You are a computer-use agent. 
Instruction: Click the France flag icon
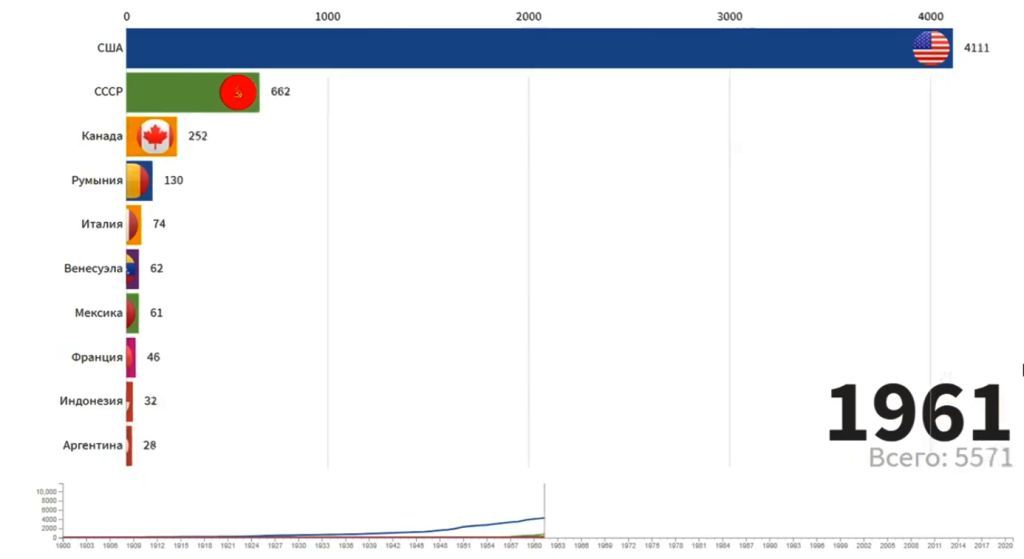[131, 358]
